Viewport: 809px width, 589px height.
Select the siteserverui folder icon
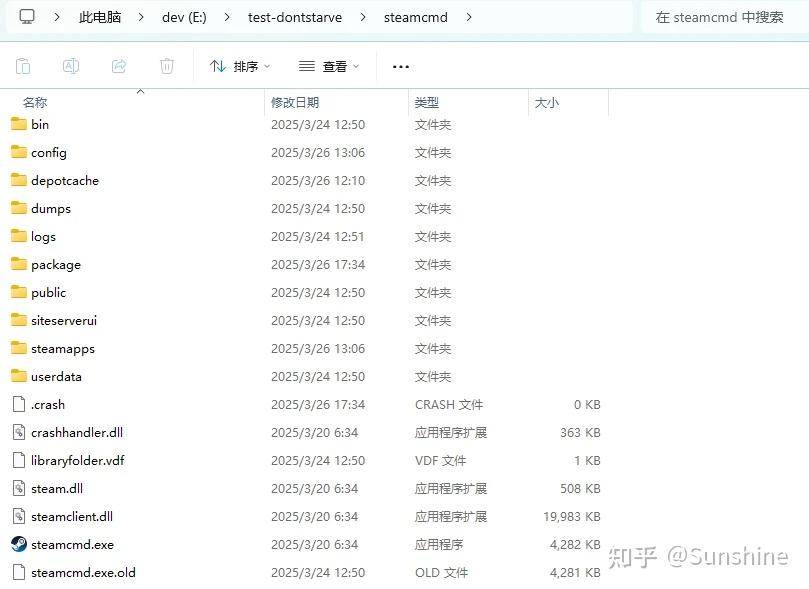[x=19, y=320]
